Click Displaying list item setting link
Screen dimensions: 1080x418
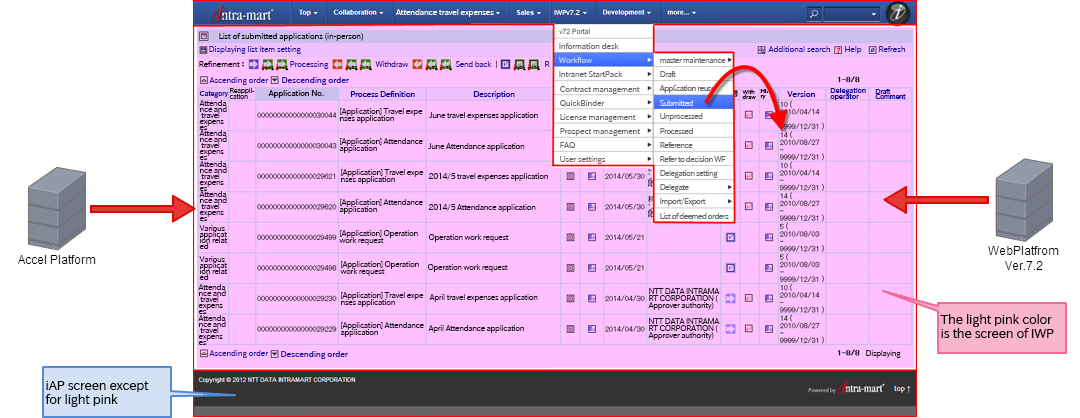(x=255, y=50)
